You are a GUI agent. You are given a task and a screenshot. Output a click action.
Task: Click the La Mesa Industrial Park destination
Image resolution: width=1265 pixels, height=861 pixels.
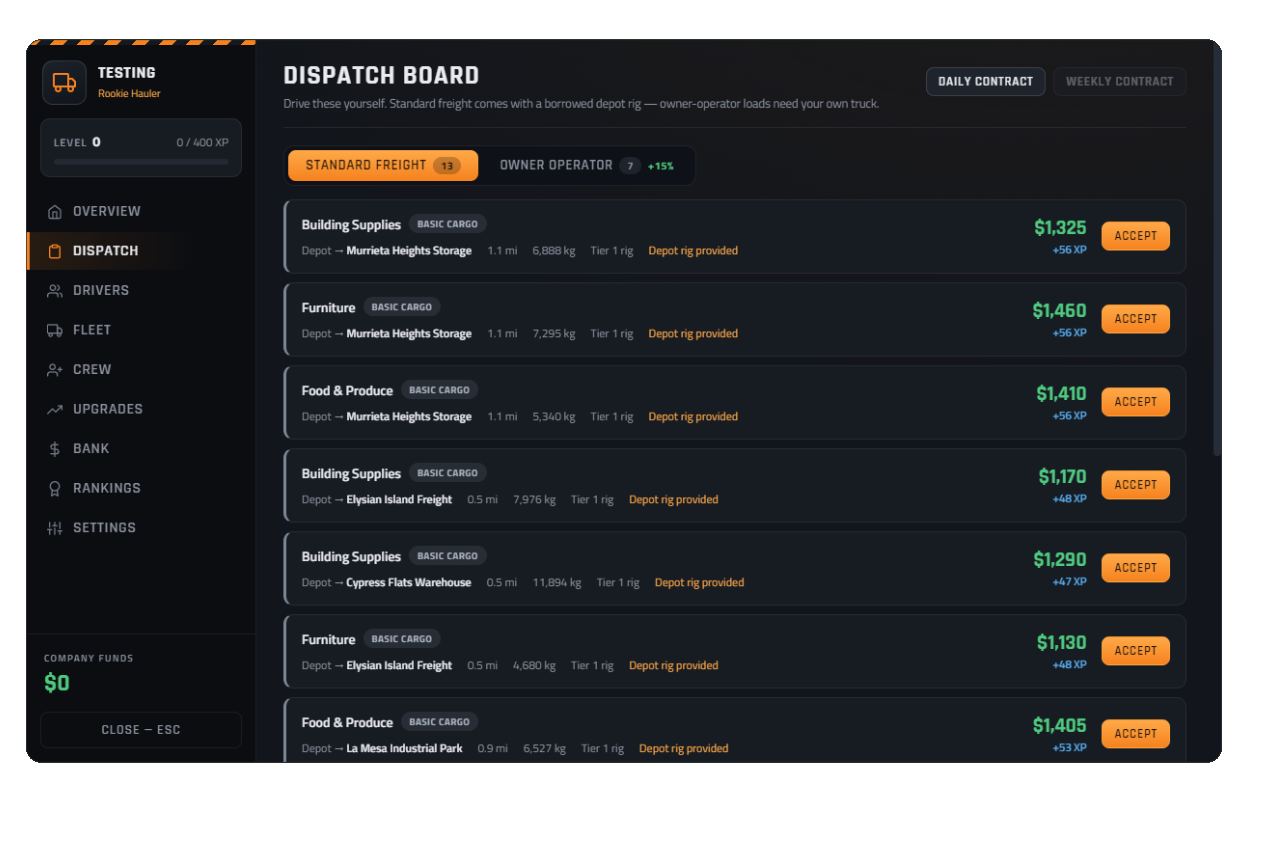pyautogui.click(x=404, y=749)
